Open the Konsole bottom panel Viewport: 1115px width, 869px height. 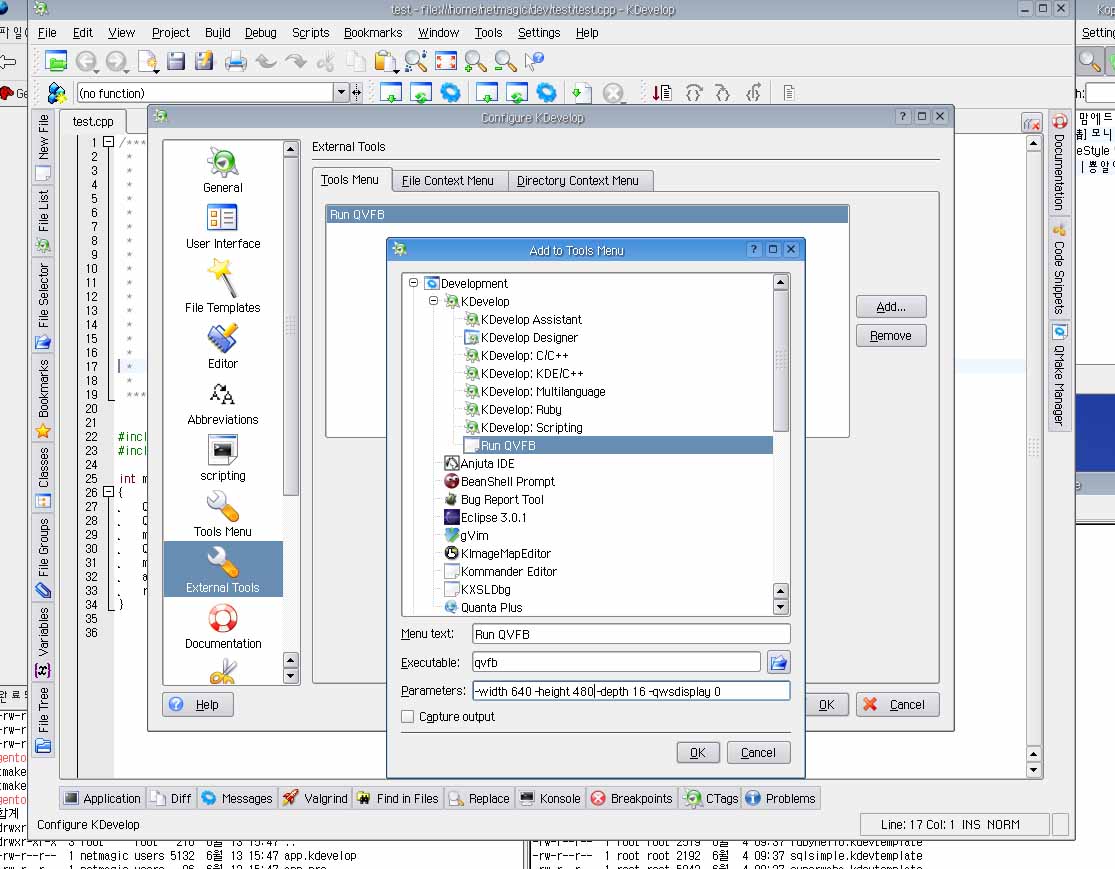click(x=550, y=799)
